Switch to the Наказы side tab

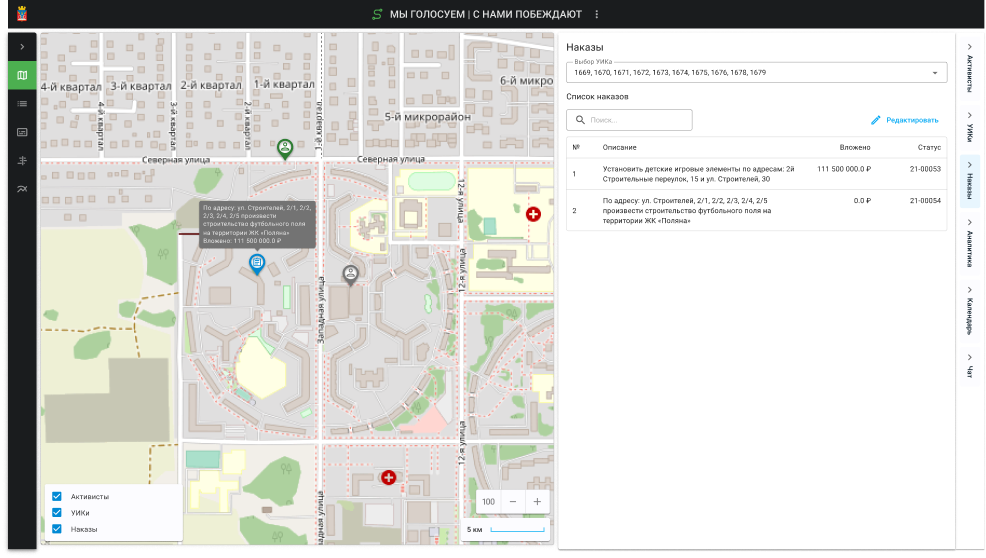point(970,181)
